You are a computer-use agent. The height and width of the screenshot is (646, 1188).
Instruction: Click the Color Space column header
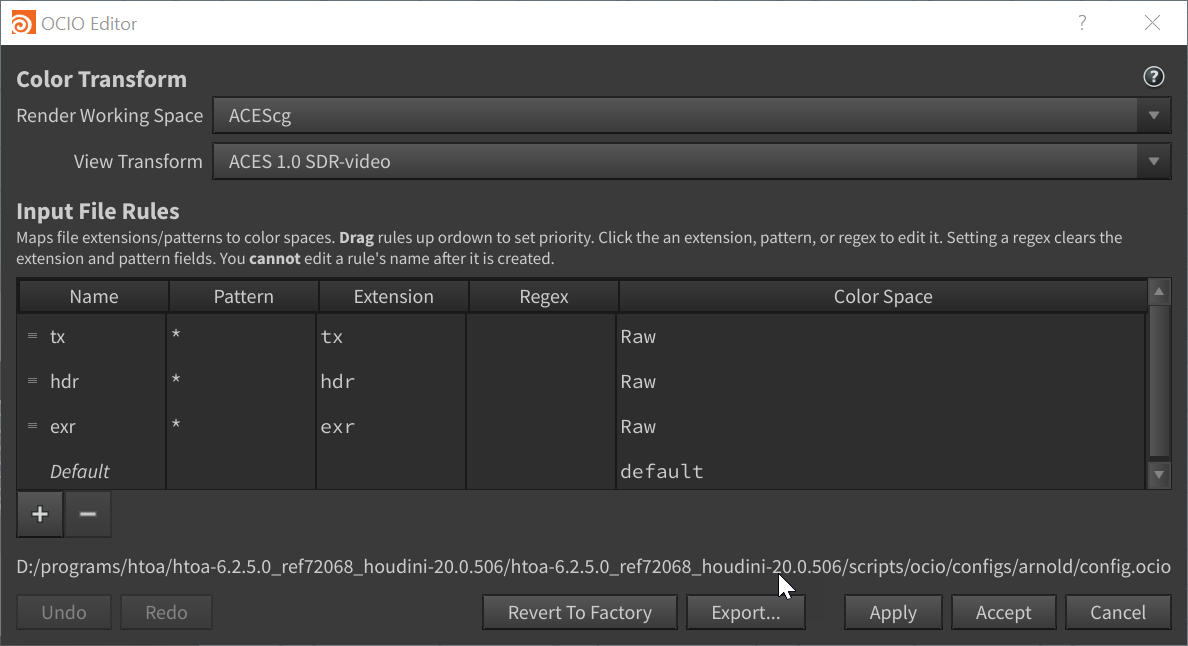tap(883, 296)
